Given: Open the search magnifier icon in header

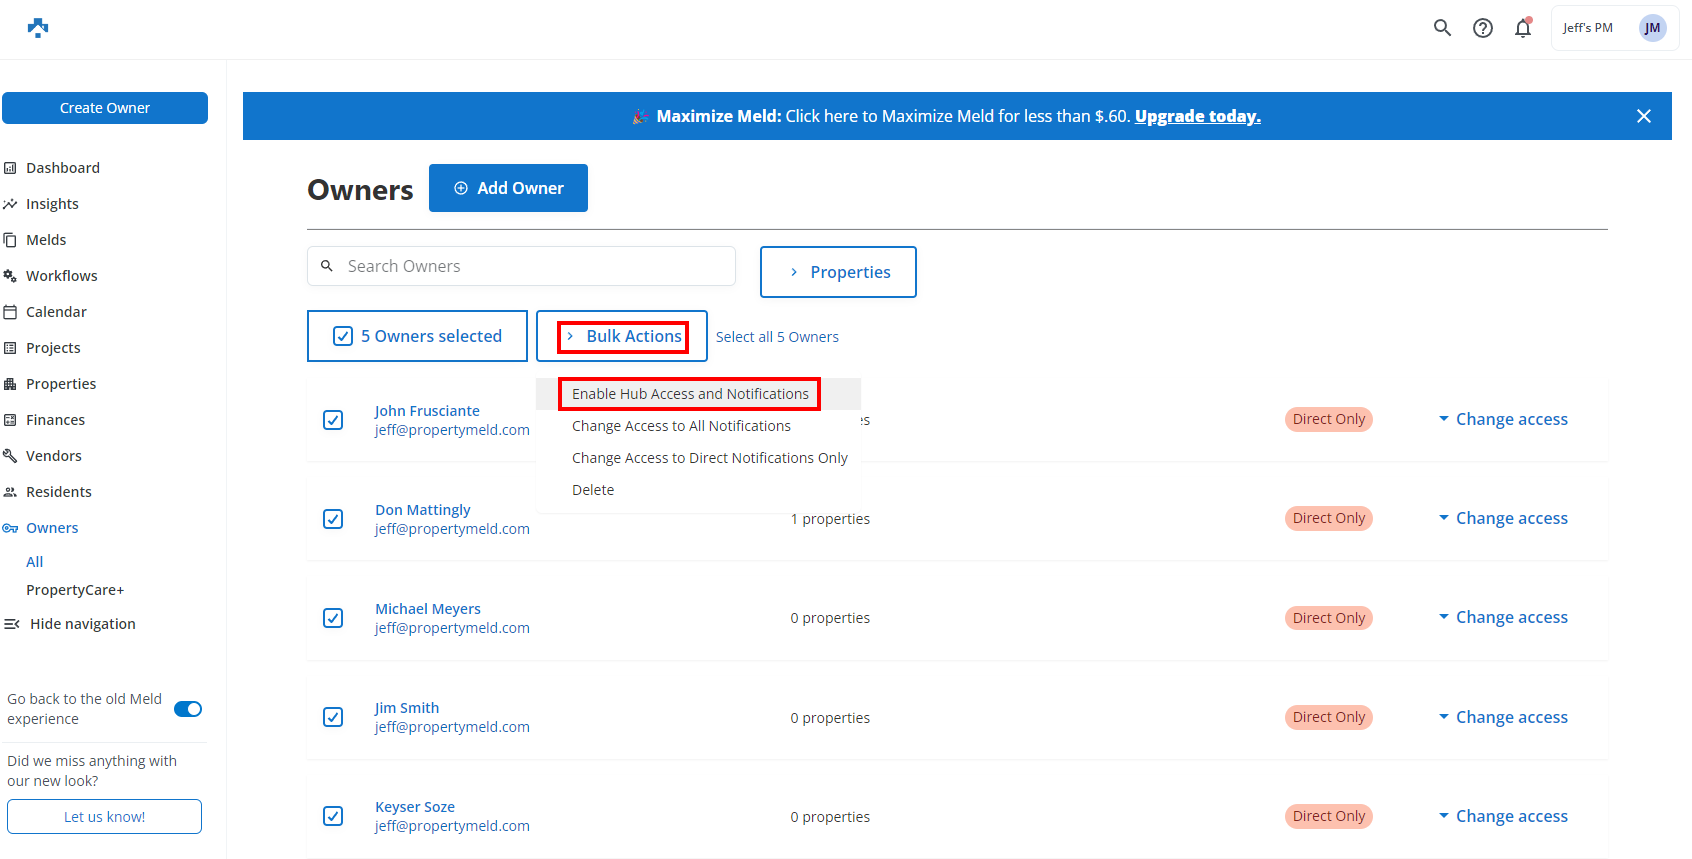Looking at the screenshot, I should (1442, 28).
